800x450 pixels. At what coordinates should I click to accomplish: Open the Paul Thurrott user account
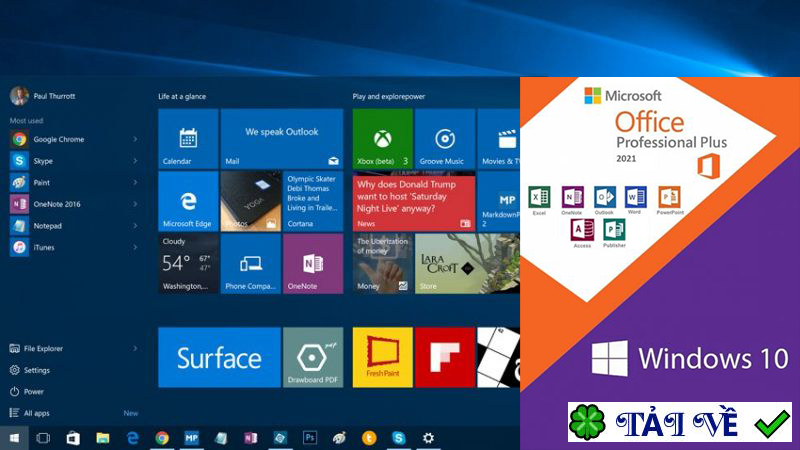pos(42,96)
